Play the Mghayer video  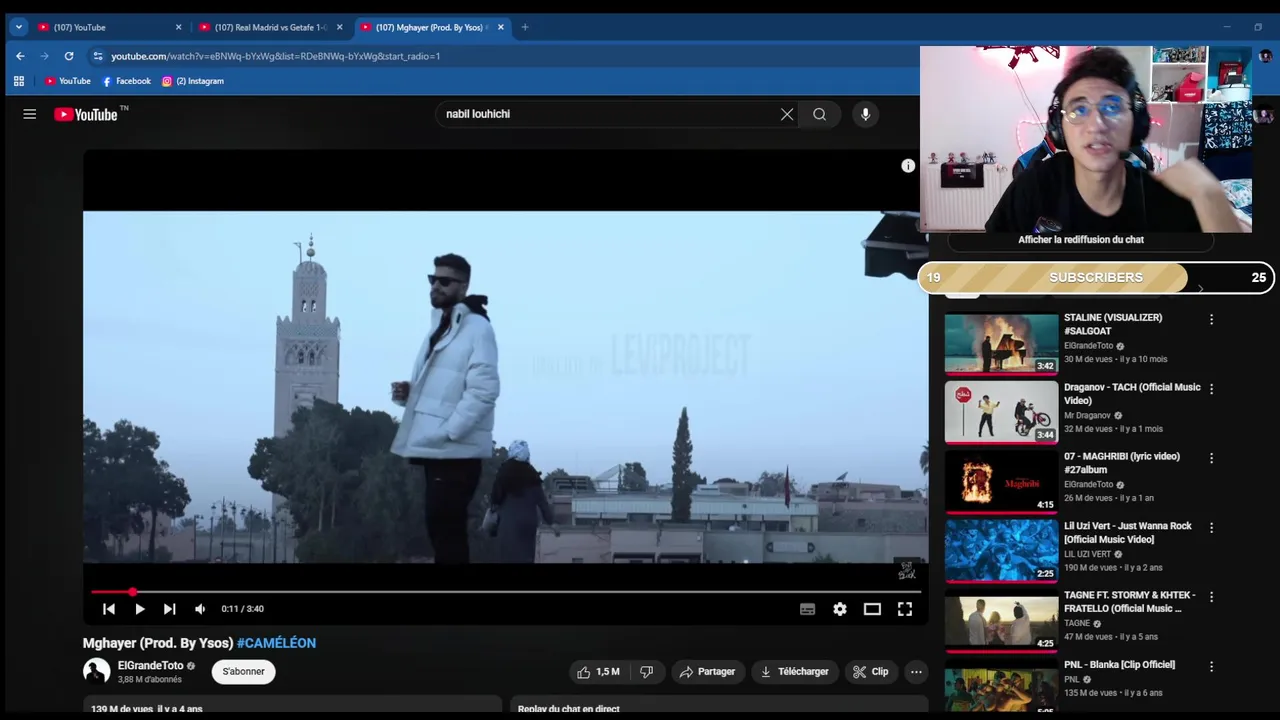coord(140,609)
